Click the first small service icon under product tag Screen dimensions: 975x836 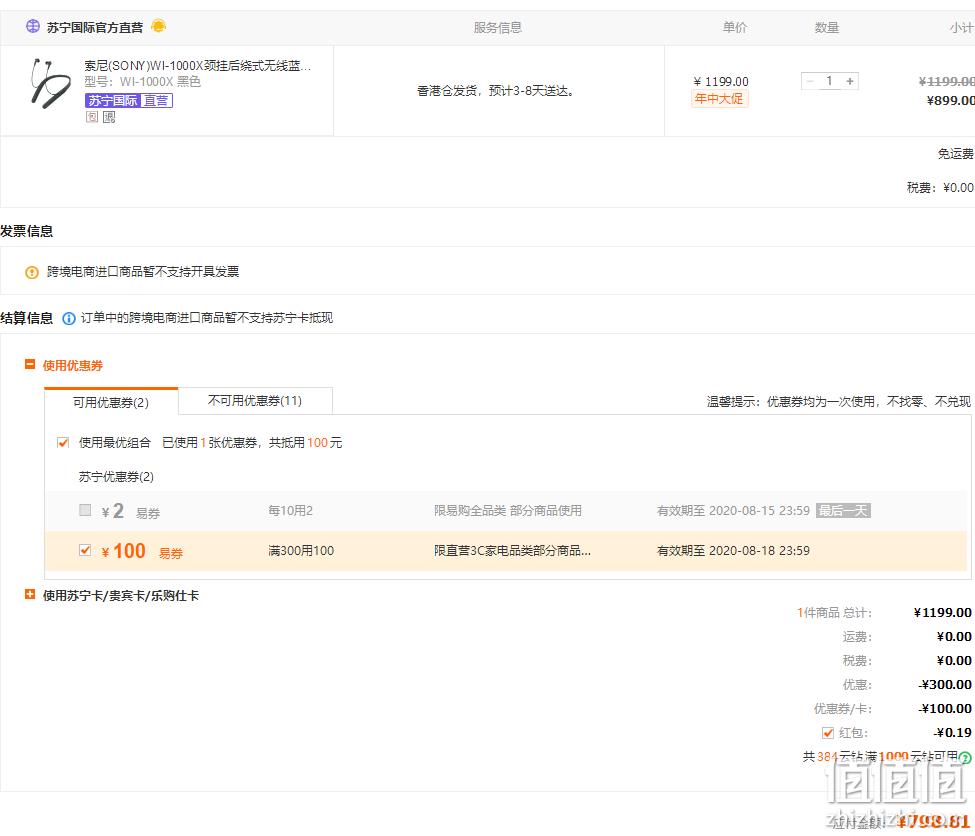pos(92,117)
